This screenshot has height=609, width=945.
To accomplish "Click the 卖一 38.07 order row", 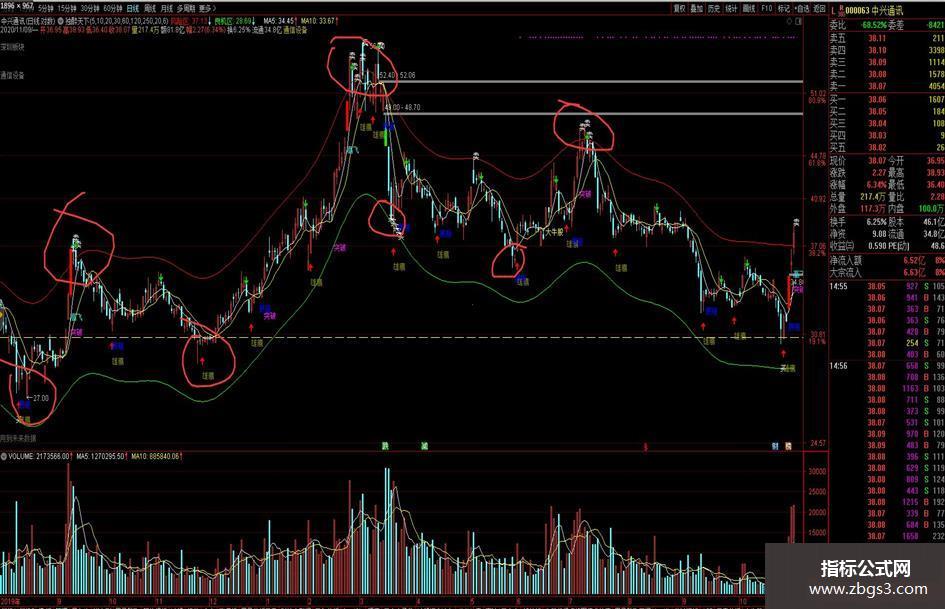I will pos(887,86).
